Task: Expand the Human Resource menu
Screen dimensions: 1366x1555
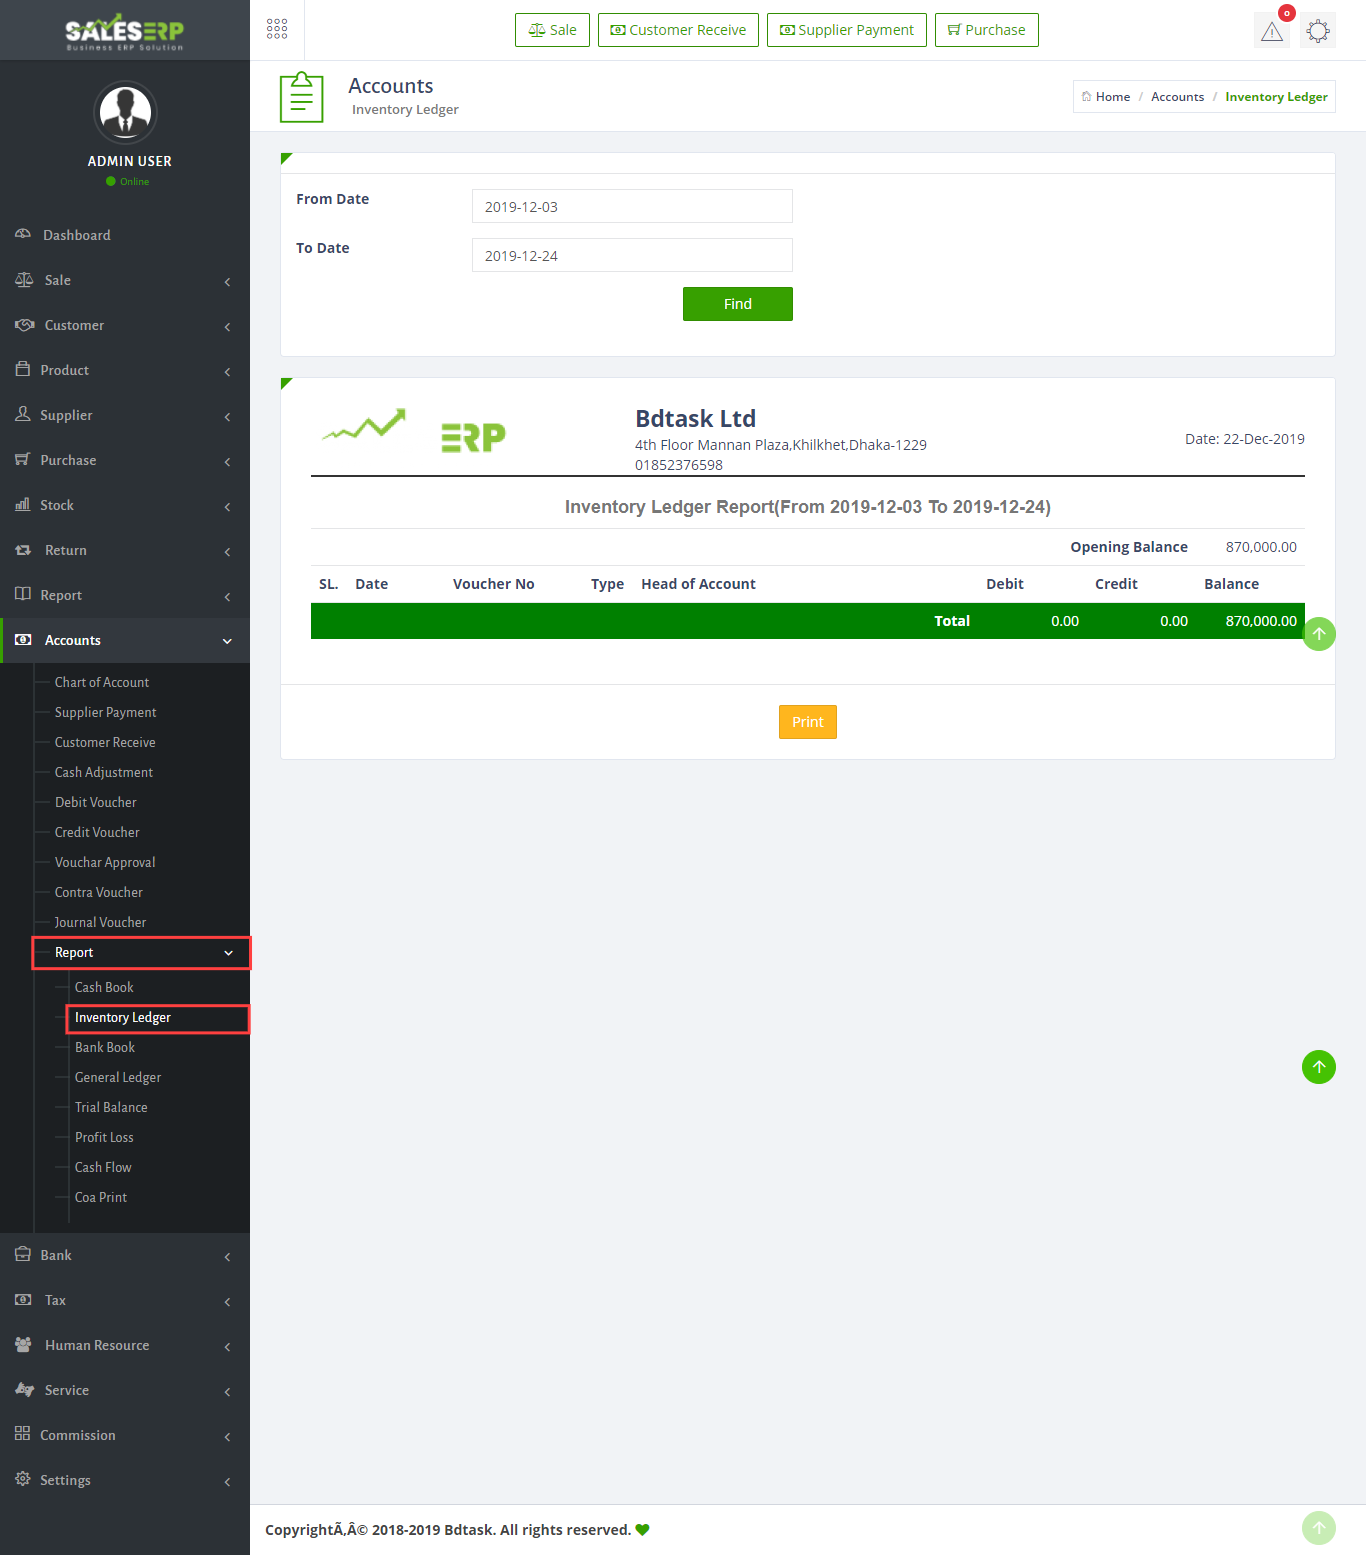Action: coord(125,1345)
